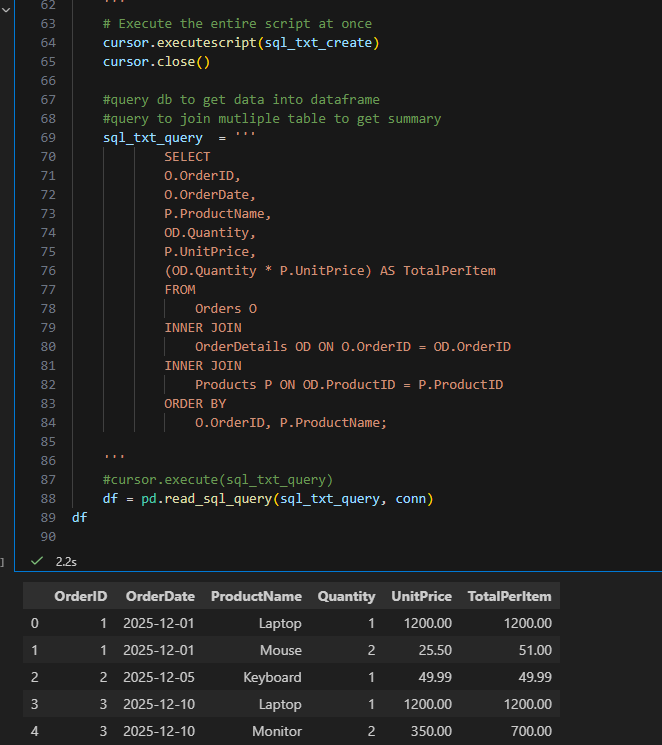Click the df variable on line 89

[x=79, y=517]
